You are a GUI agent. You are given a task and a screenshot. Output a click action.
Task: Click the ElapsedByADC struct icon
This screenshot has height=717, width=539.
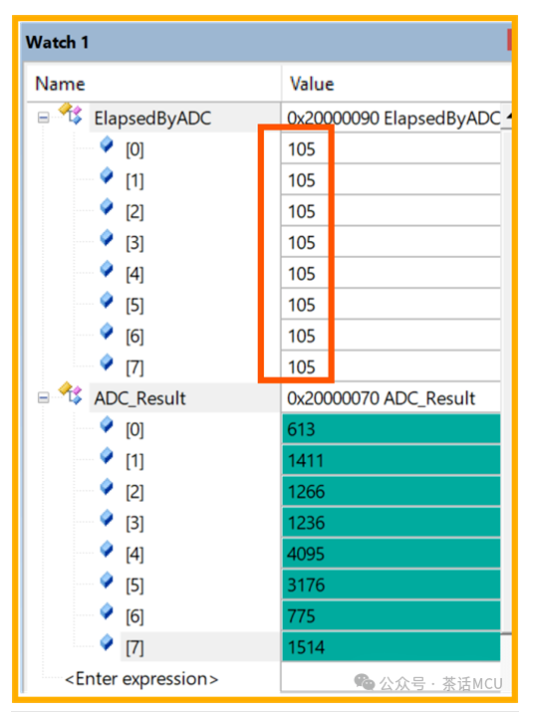pyautogui.click(x=70, y=113)
